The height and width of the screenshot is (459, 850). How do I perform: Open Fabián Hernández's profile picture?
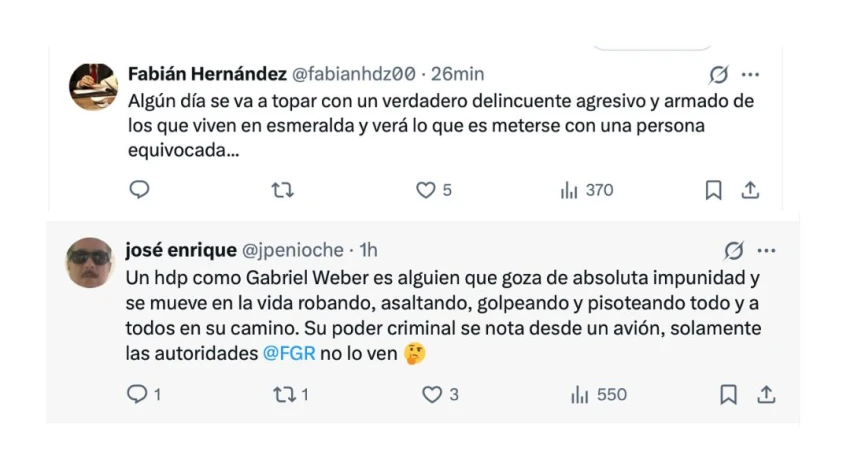pyautogui.click(x=93, y=86)
